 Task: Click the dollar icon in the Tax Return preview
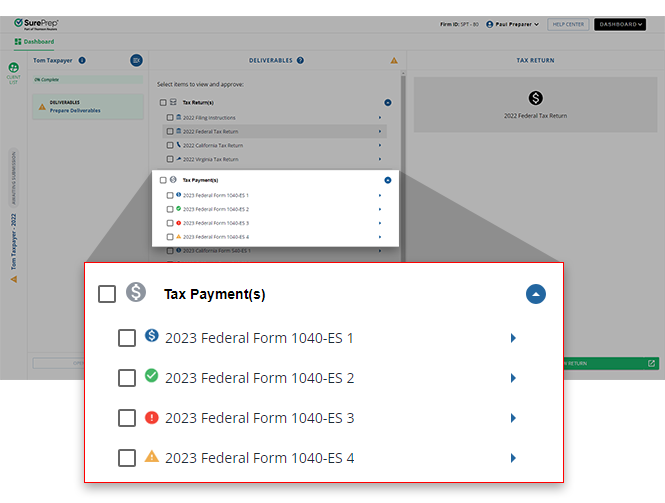[536, 98]
